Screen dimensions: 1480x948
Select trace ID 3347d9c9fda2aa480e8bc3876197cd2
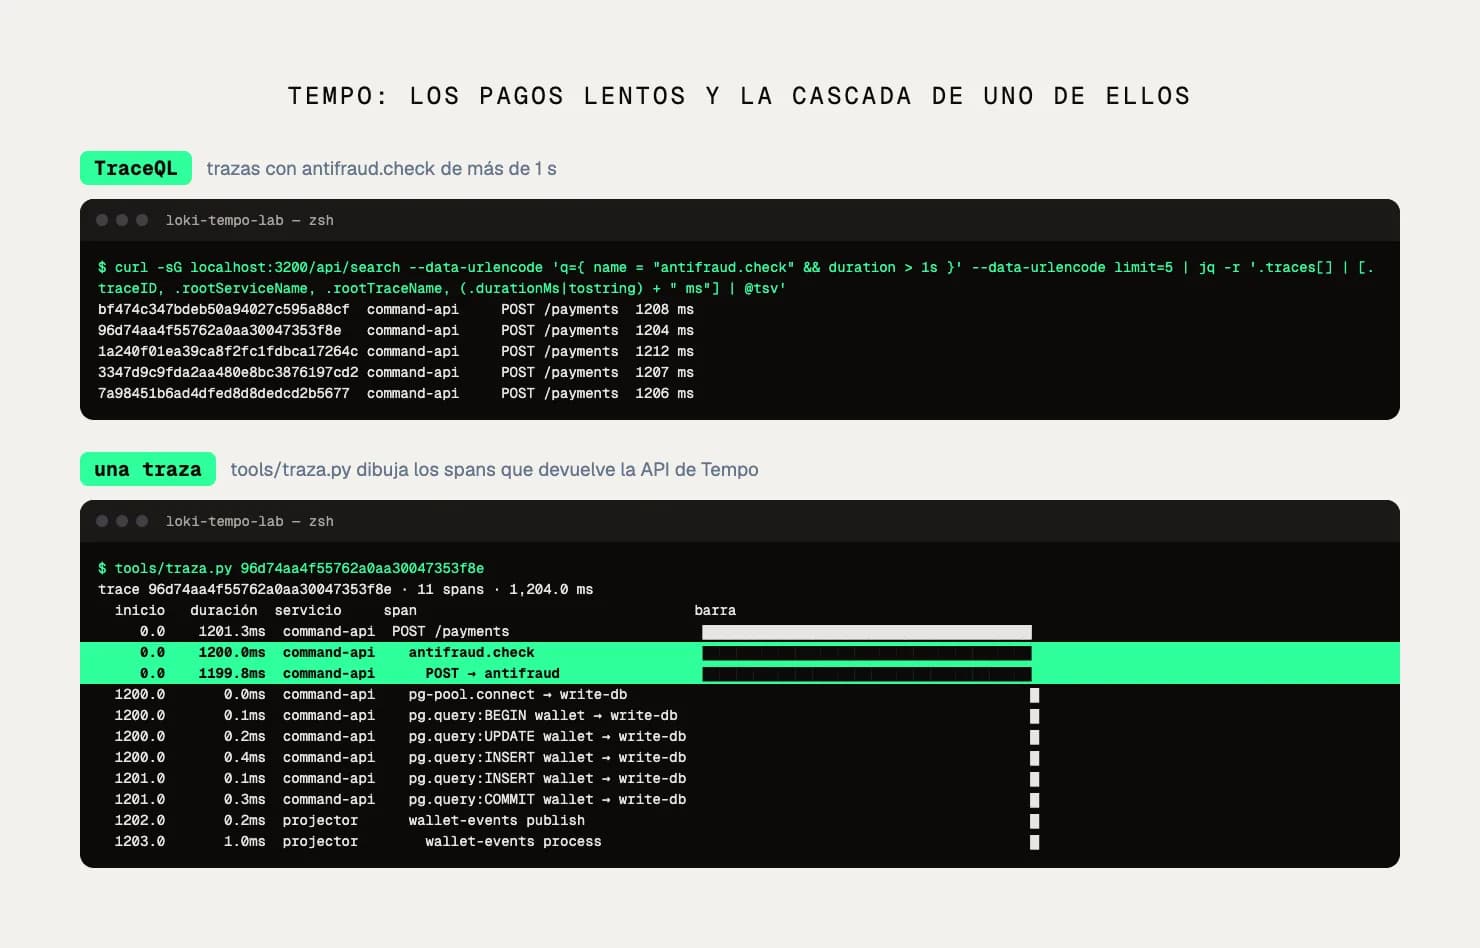click(228, 373)
